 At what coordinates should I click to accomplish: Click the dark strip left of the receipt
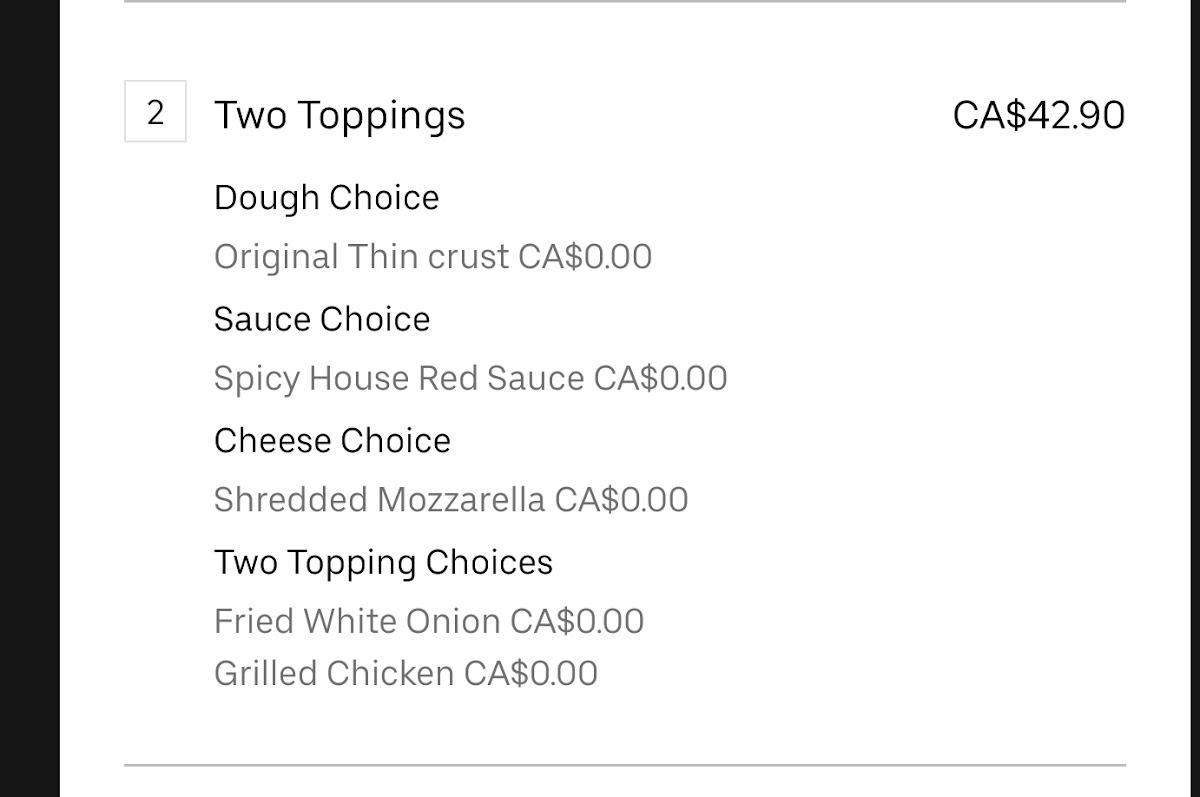coord(29,400)
